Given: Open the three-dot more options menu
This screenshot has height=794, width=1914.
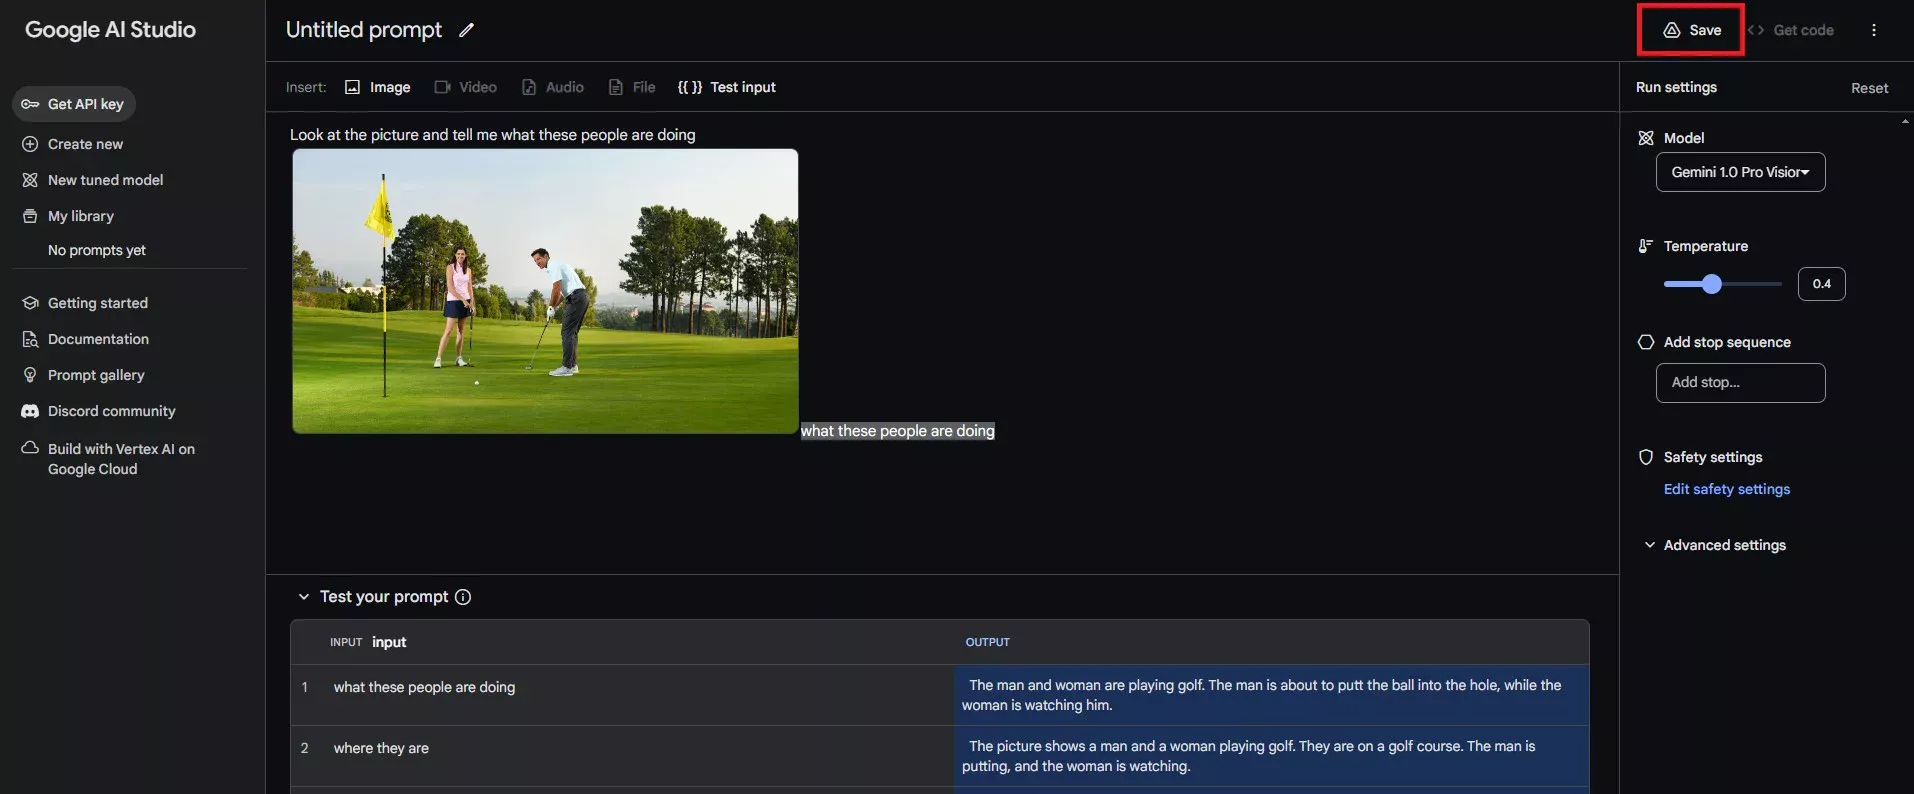Looking at the screenshot, I should (x=1873, y=30).
